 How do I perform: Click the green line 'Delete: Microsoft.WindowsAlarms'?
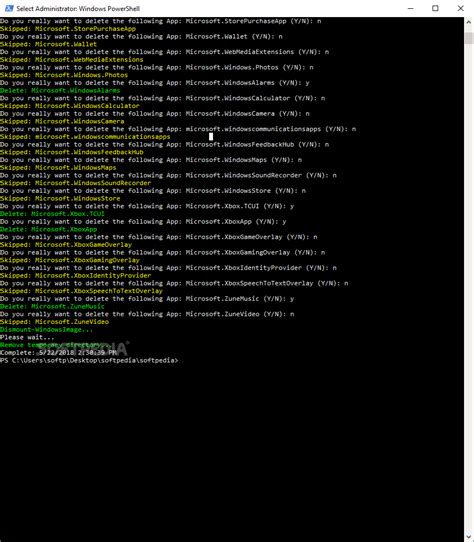point(60,91)
